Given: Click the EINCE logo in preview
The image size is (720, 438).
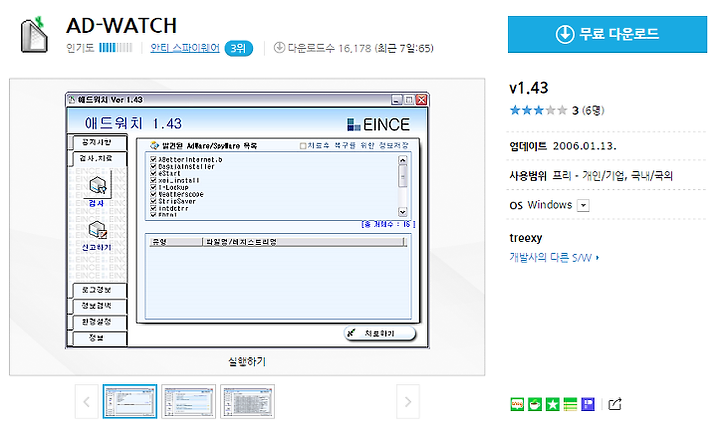Looking at the screenshot, I should (x=378, y=124).
